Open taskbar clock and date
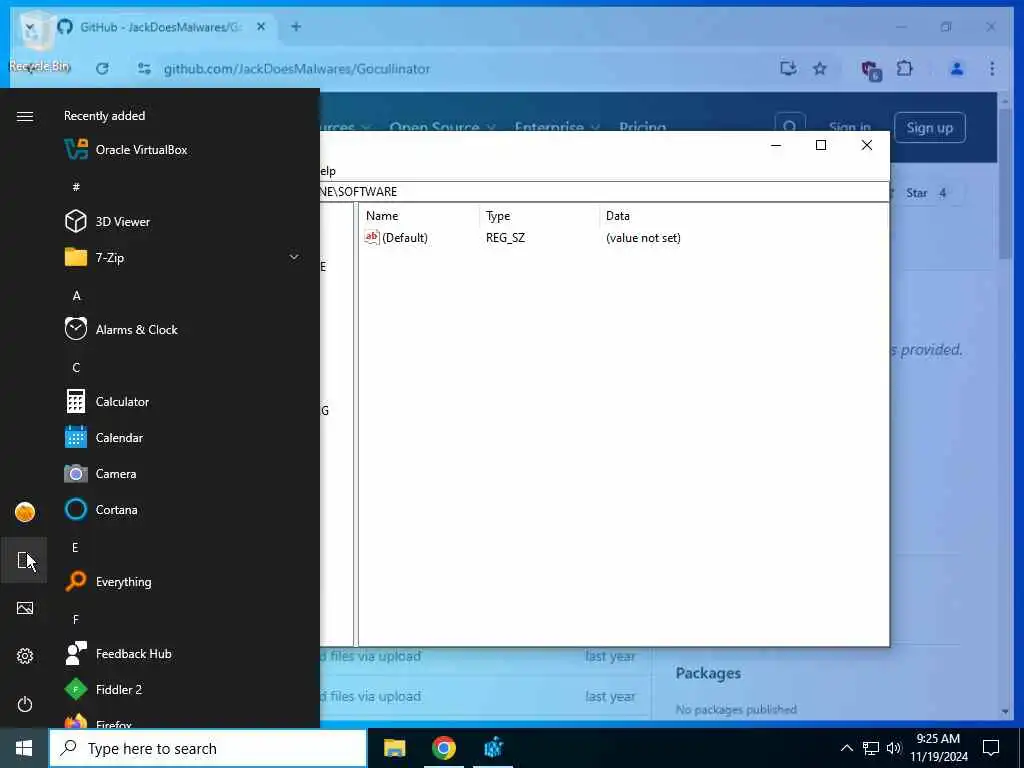The image size is (1024, 768). [x=939, y=748]
